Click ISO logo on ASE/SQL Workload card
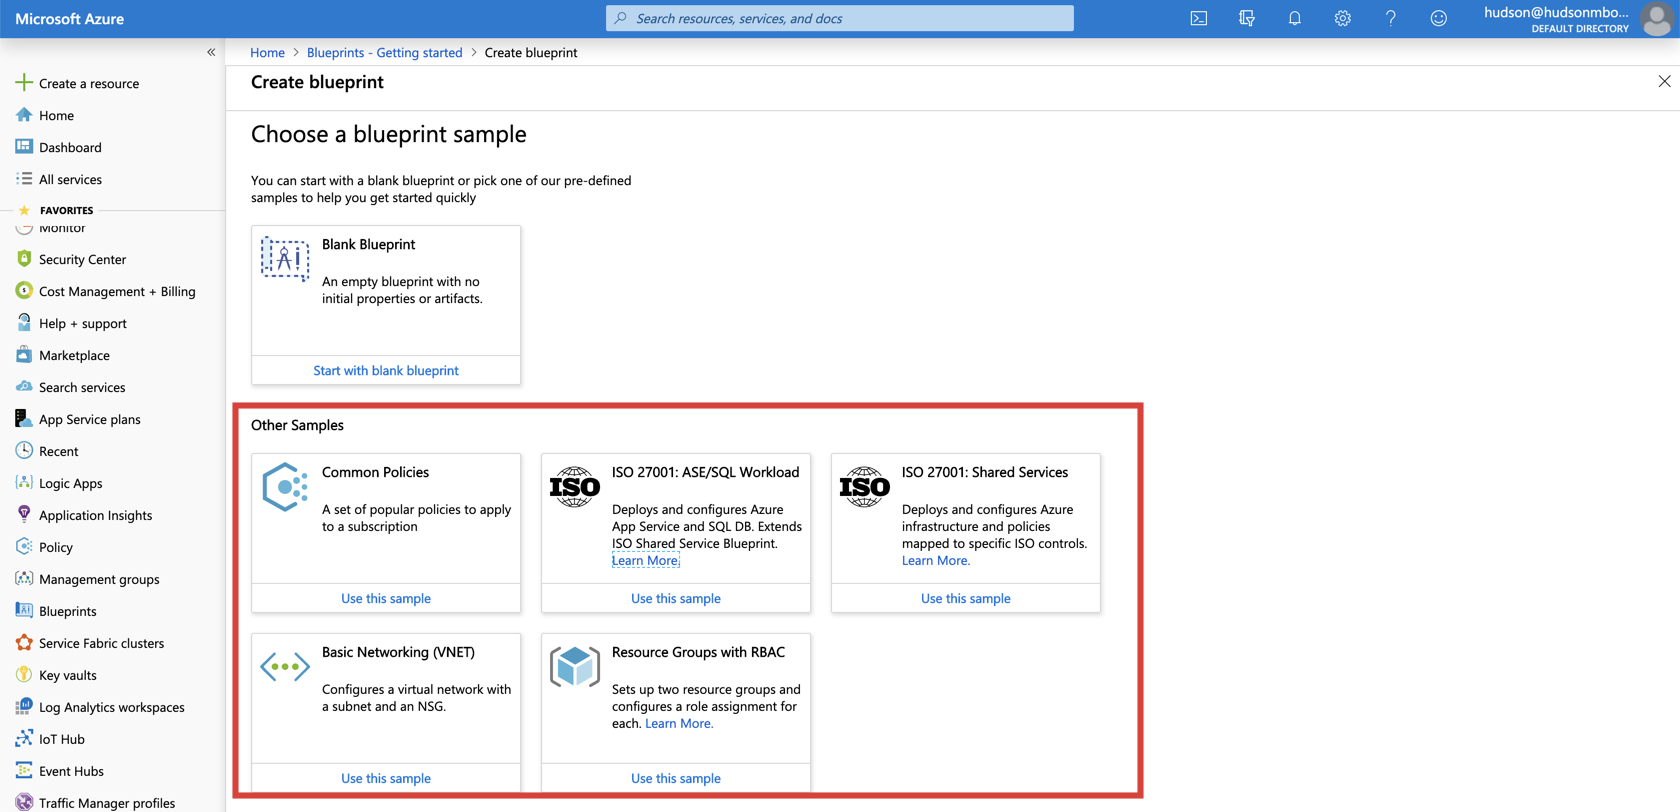Viewport: 1680px width, 812px height. [x=575, y=487]
